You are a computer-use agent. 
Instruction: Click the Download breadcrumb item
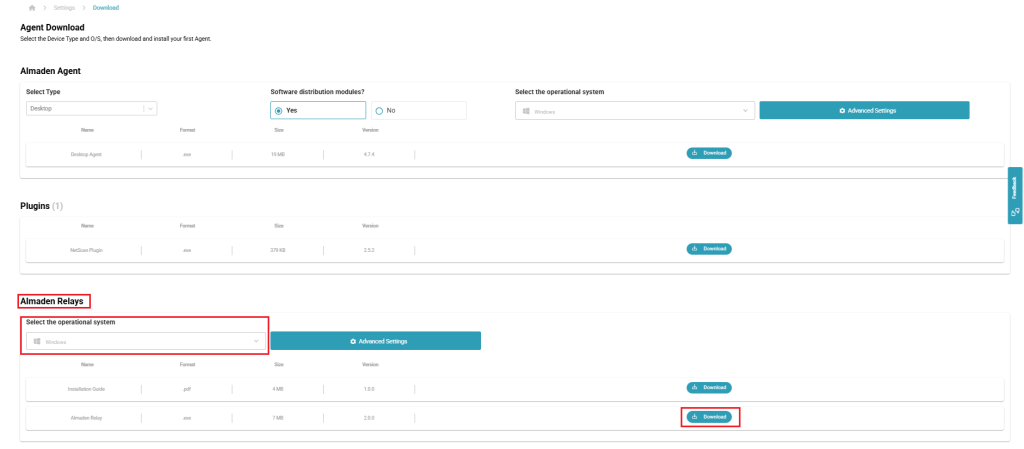point(106,8)
